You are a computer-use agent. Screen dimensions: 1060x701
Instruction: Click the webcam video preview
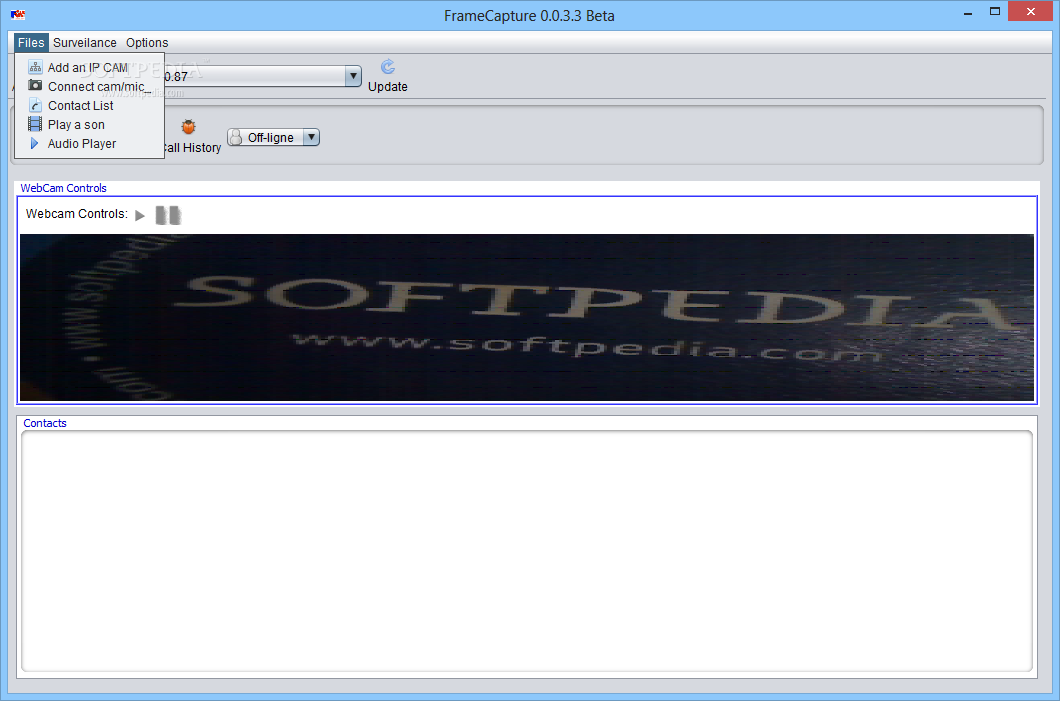527,317
